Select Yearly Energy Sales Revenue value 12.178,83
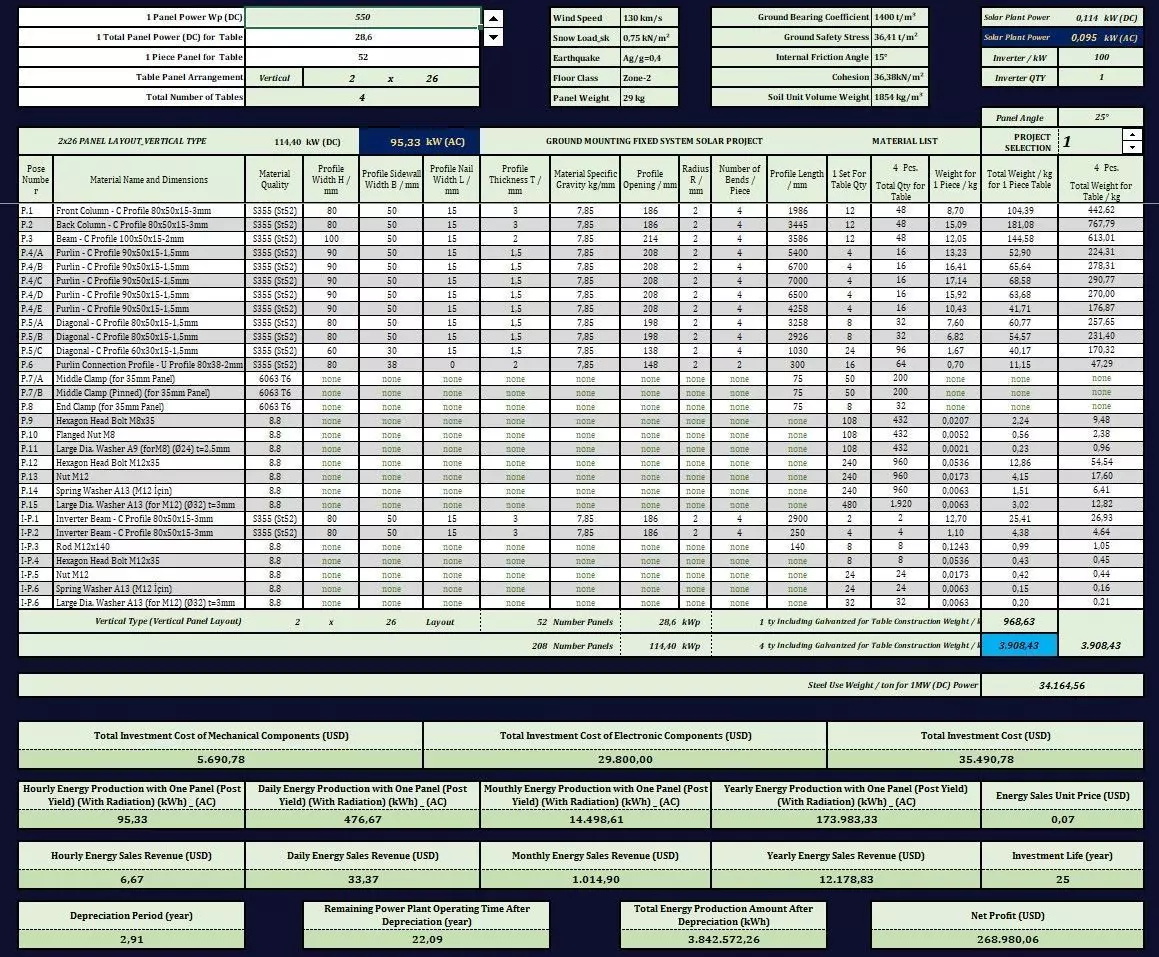The image size is (1159, 957). [846, 879]
